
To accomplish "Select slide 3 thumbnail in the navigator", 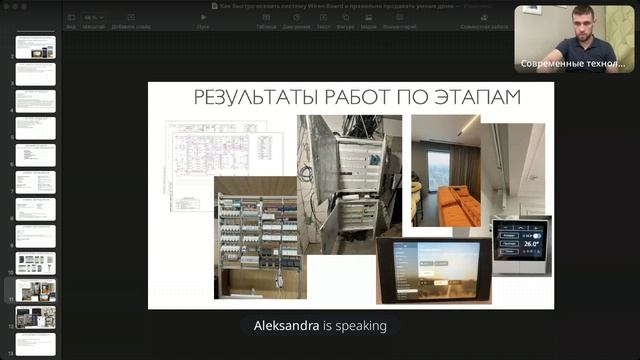I will 36,74.
